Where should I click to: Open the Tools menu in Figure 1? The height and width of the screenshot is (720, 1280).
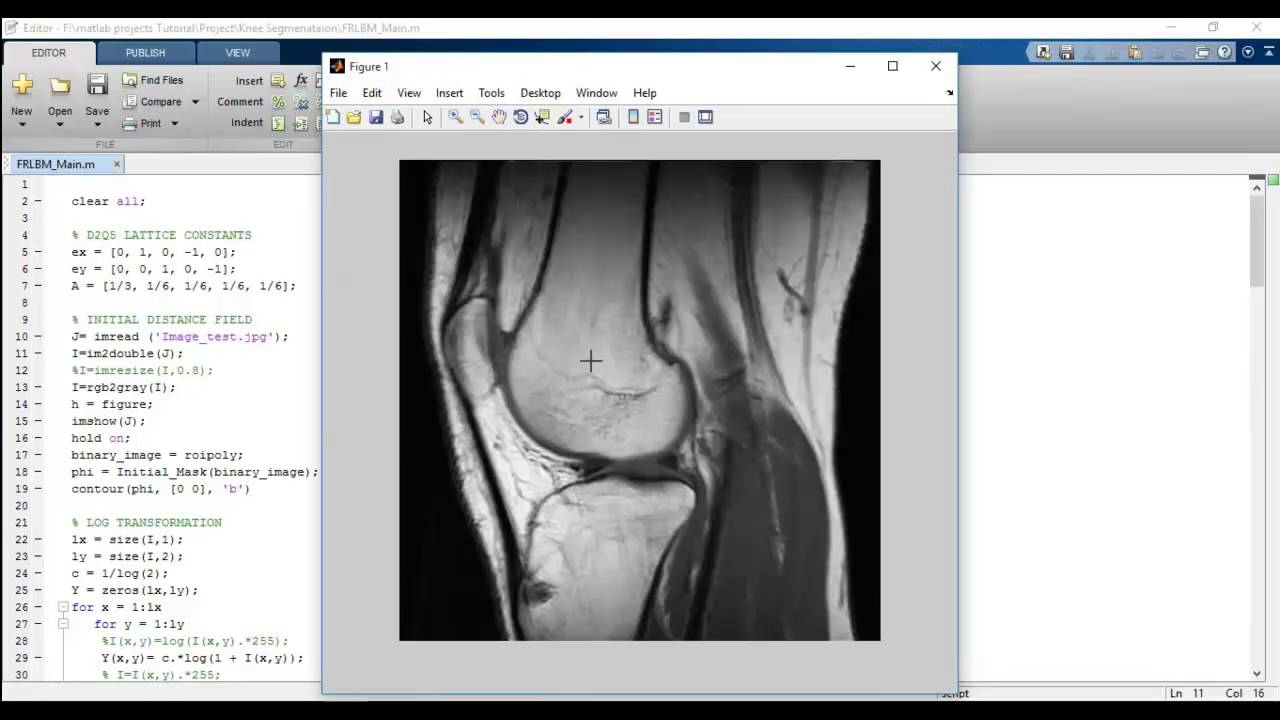(491, 93)
